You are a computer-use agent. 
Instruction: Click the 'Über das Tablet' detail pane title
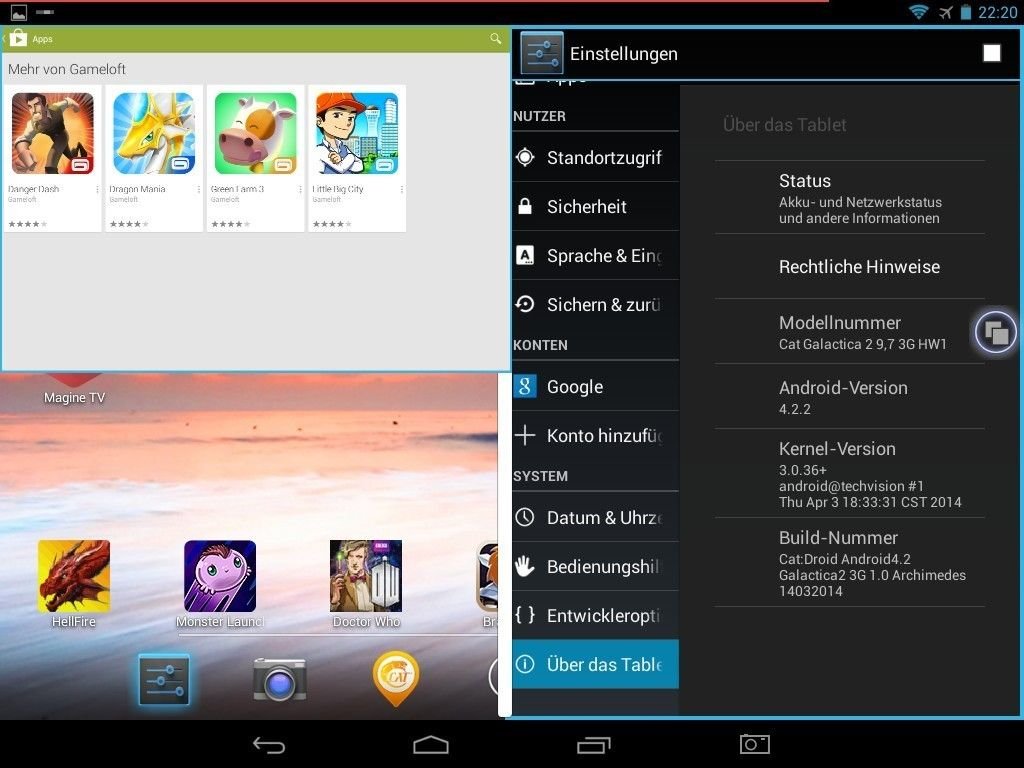[784, 125]
